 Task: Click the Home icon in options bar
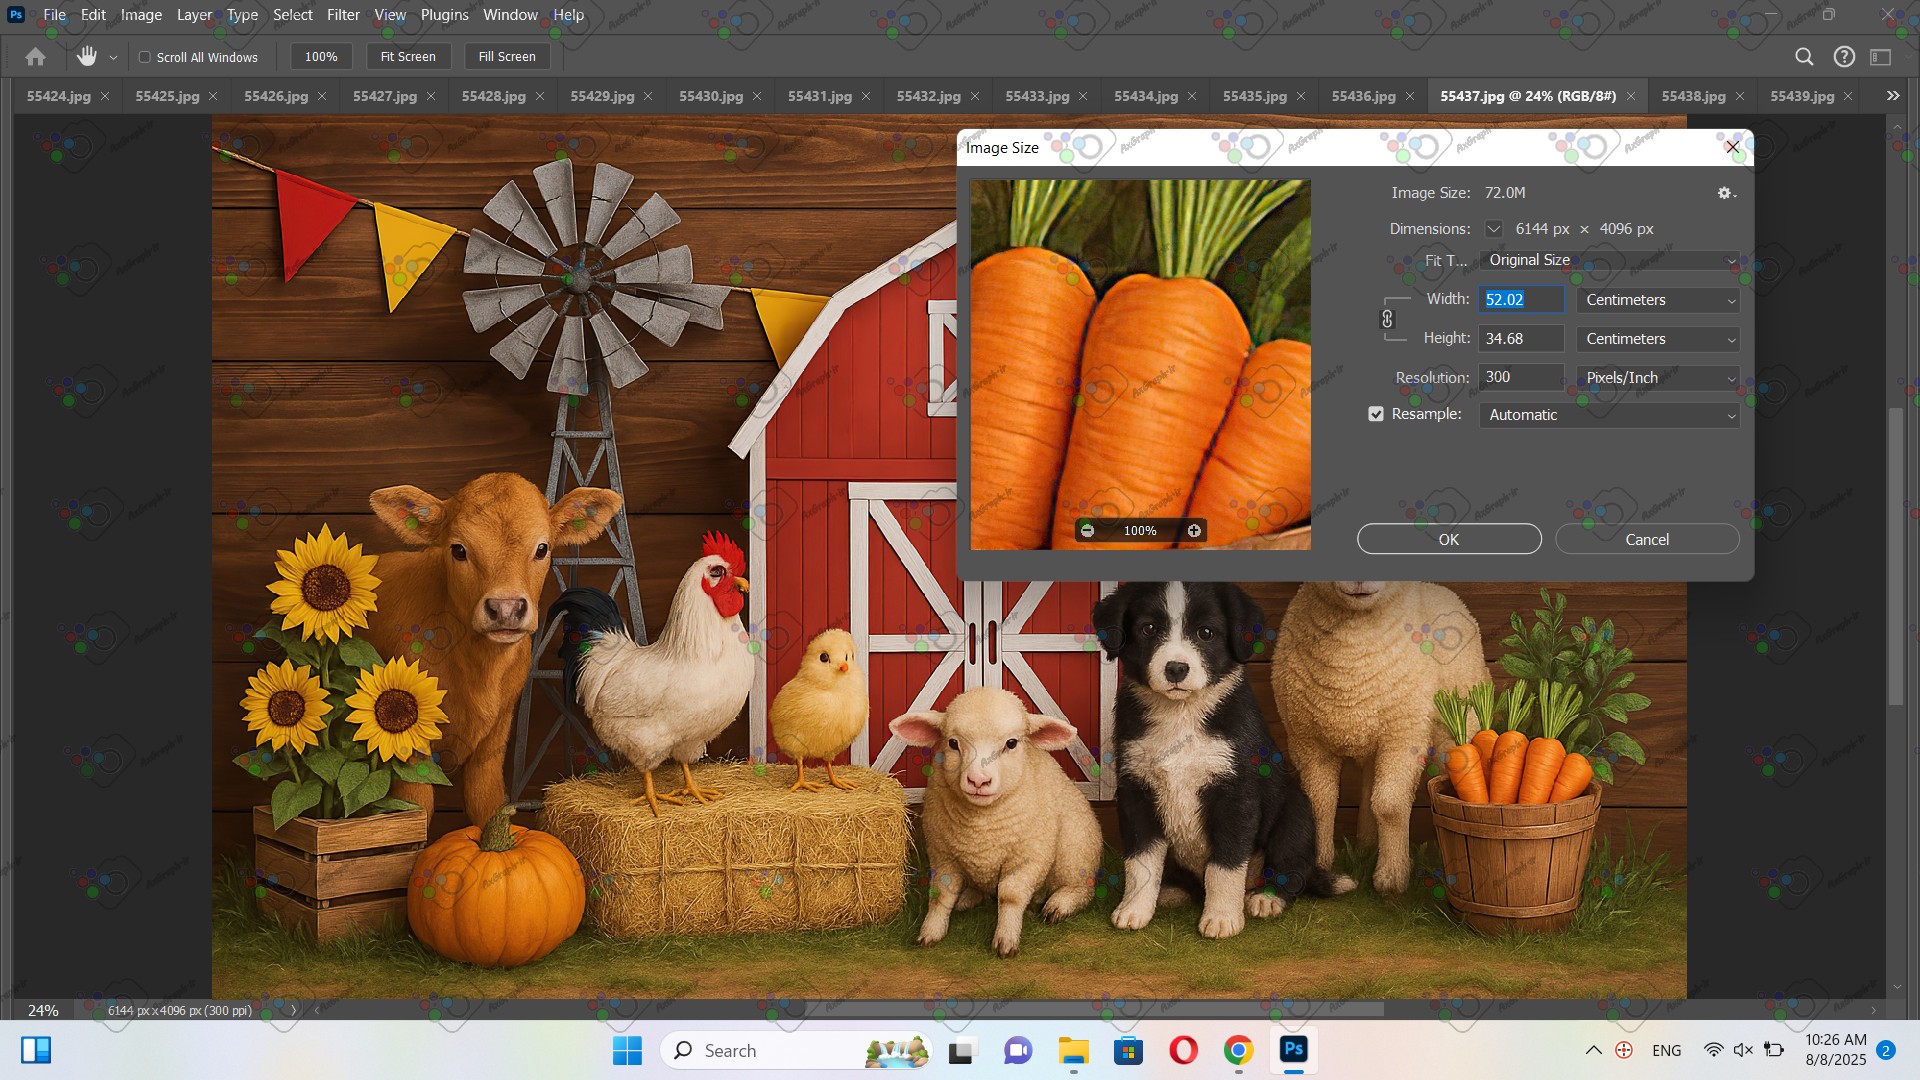tap(35, 57)
